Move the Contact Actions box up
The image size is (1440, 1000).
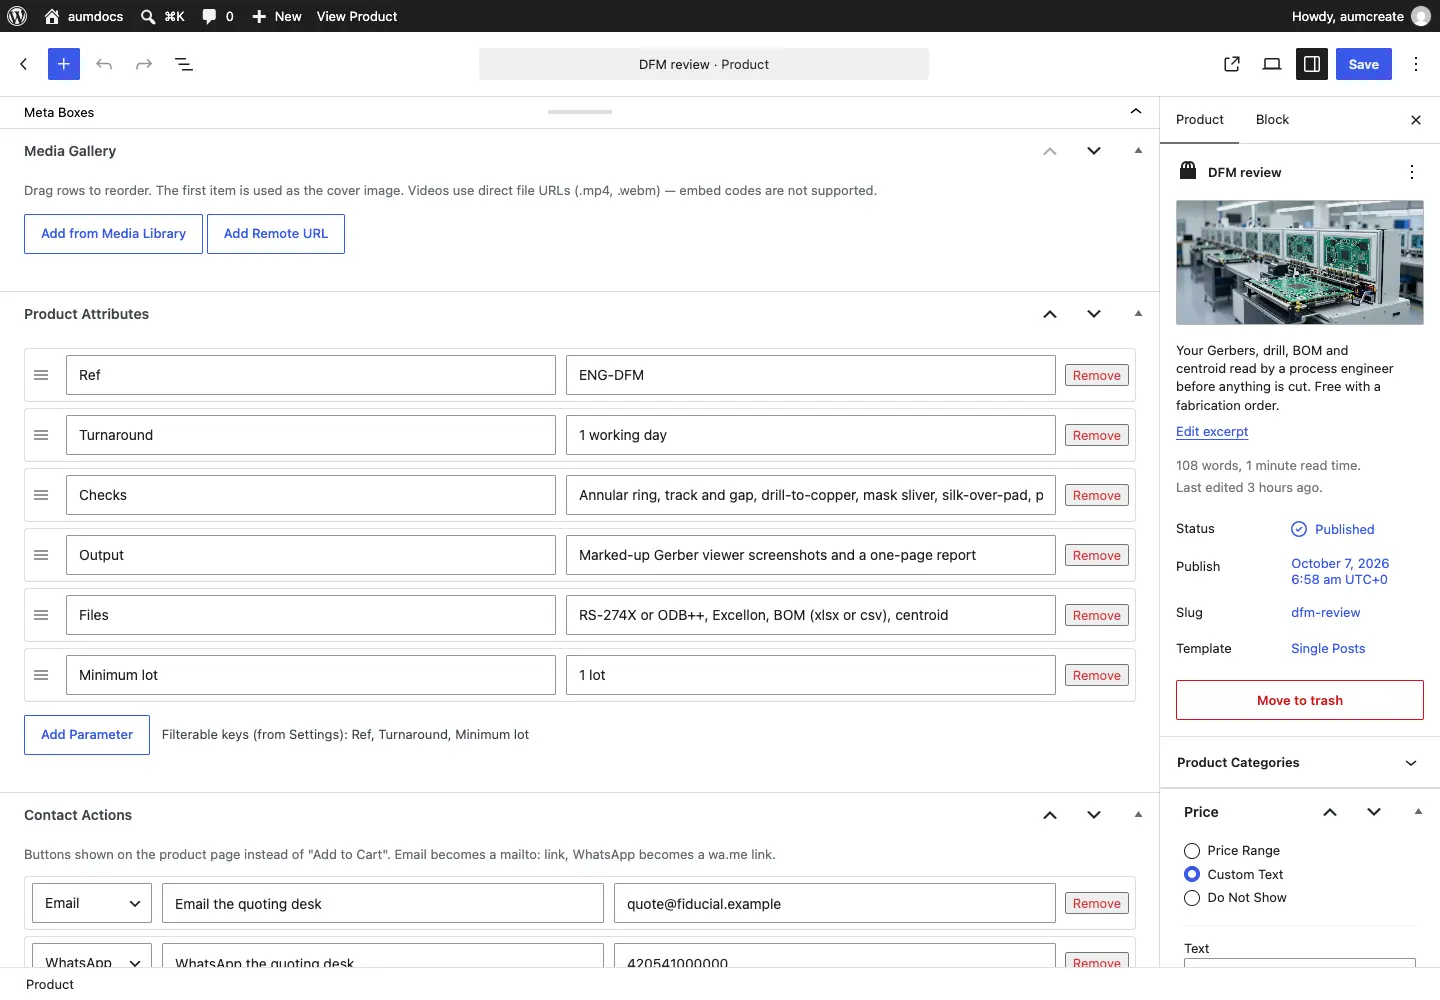tap(1050, 815)
